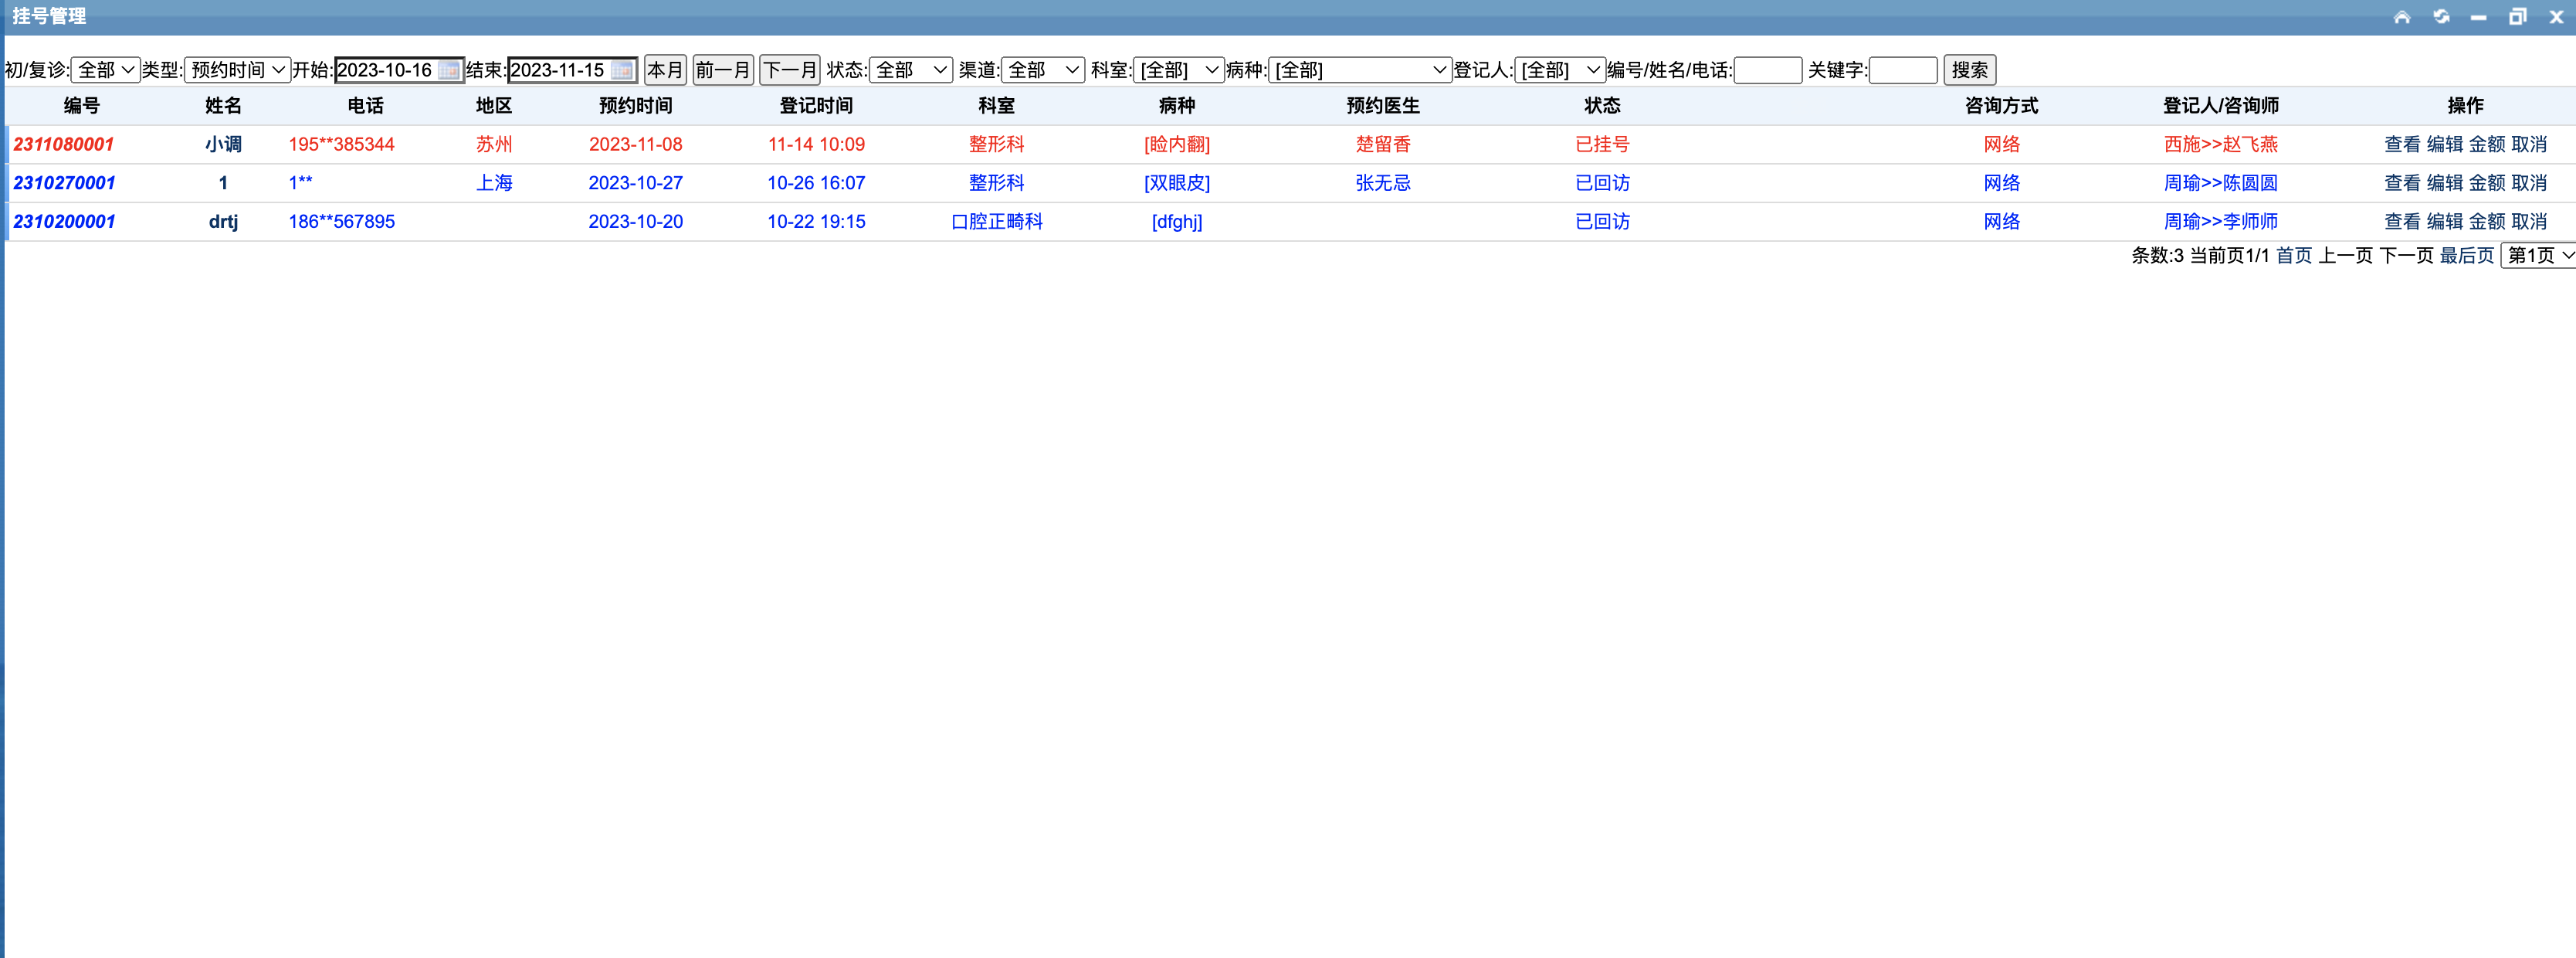Click consultant 周瑜>>李师师
Image resolution: width=2576 pixels, height=958 pixels.
click(x=2221, y=222)
